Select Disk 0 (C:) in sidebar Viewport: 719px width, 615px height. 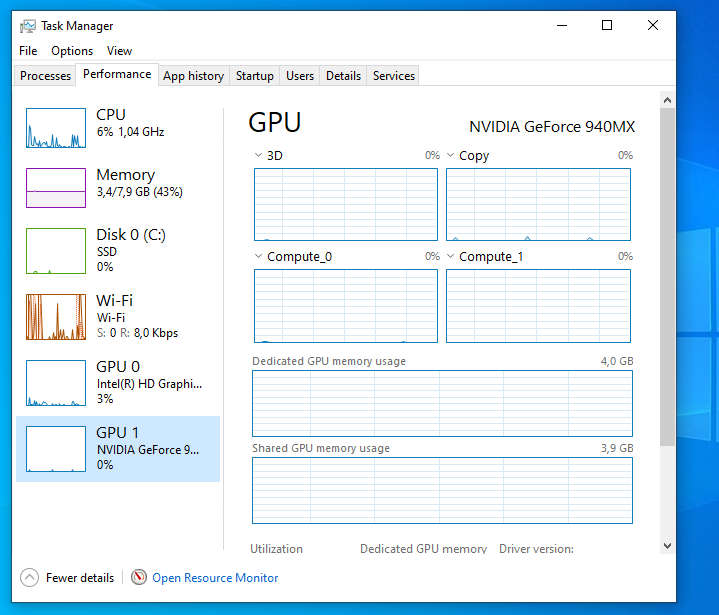point(130,235)
